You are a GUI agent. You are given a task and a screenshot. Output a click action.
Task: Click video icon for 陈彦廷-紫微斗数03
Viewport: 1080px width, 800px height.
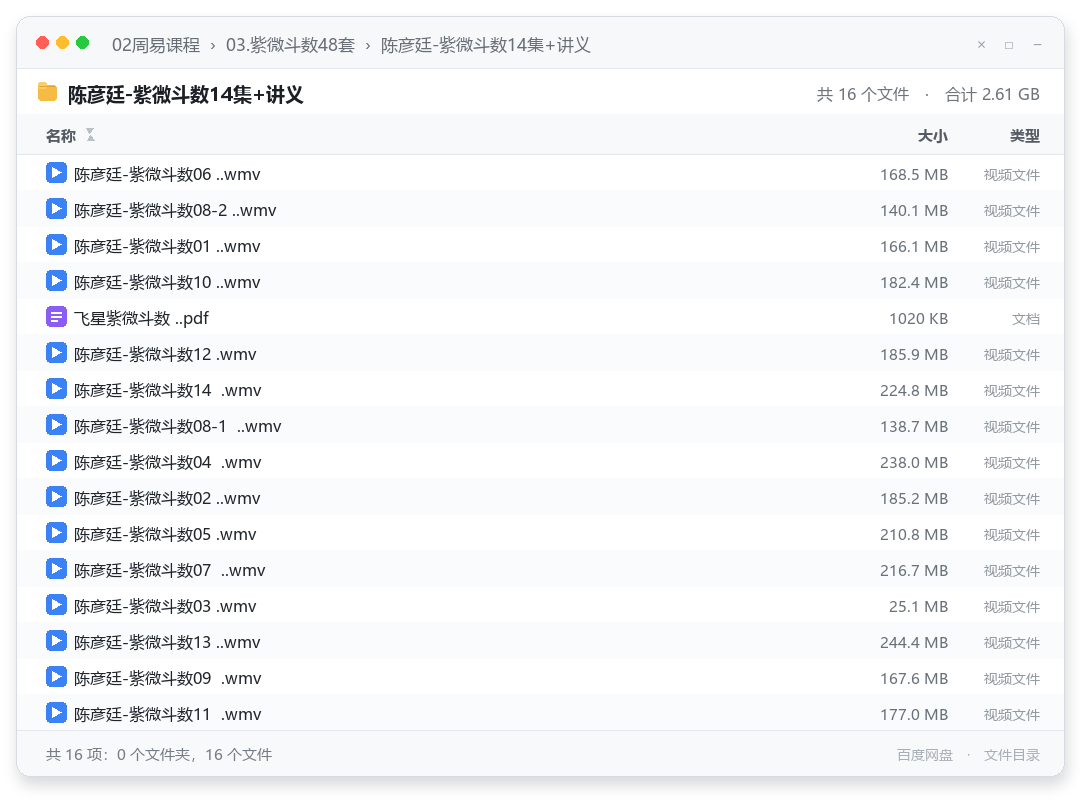tap(56, 604)
